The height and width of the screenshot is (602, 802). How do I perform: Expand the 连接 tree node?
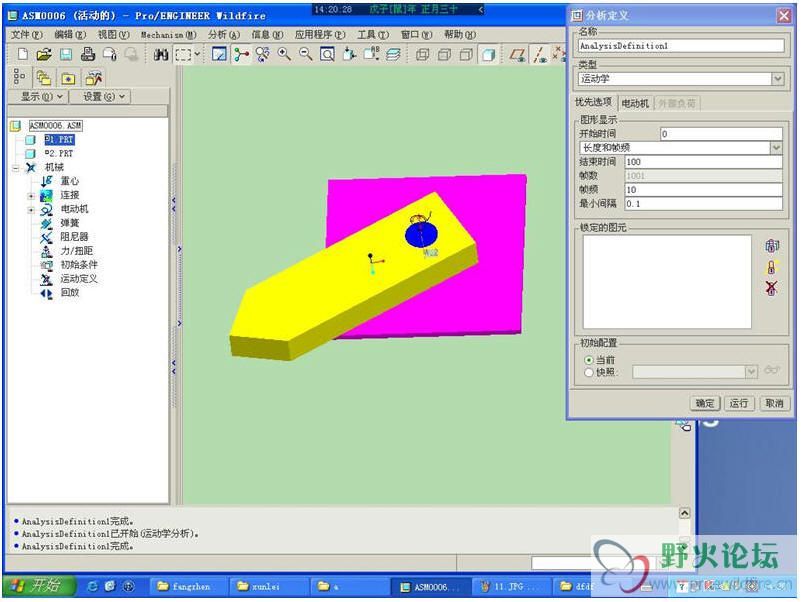31,196
